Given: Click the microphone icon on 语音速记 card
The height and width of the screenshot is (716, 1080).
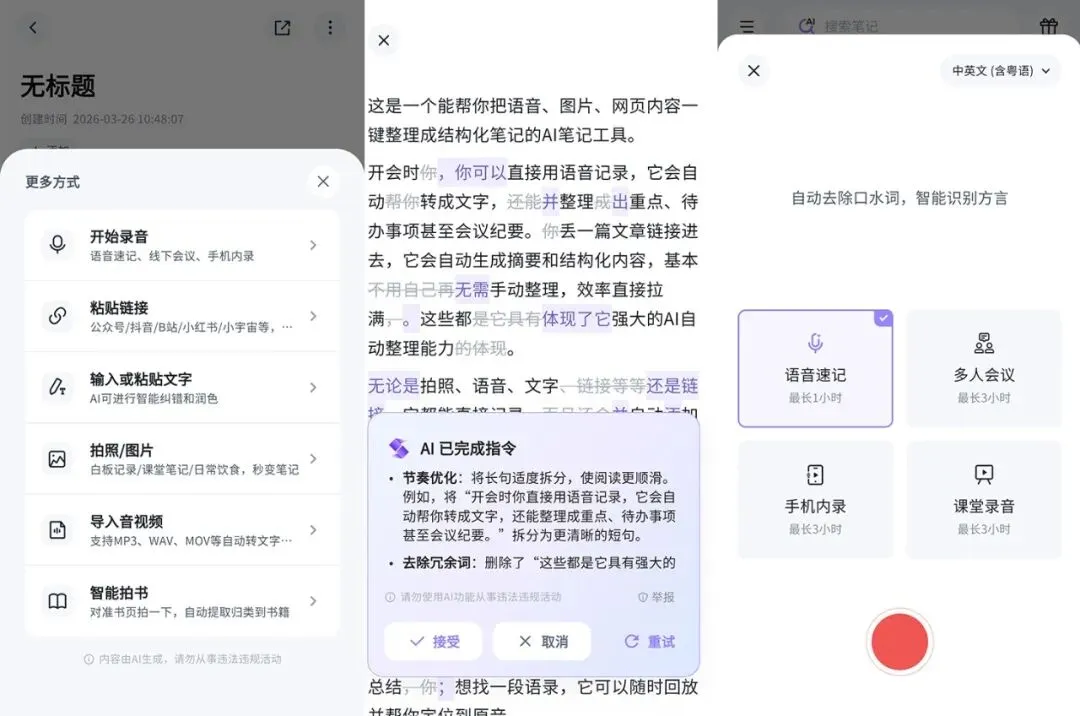Looking at the screenshot, I should pos(816,343).
